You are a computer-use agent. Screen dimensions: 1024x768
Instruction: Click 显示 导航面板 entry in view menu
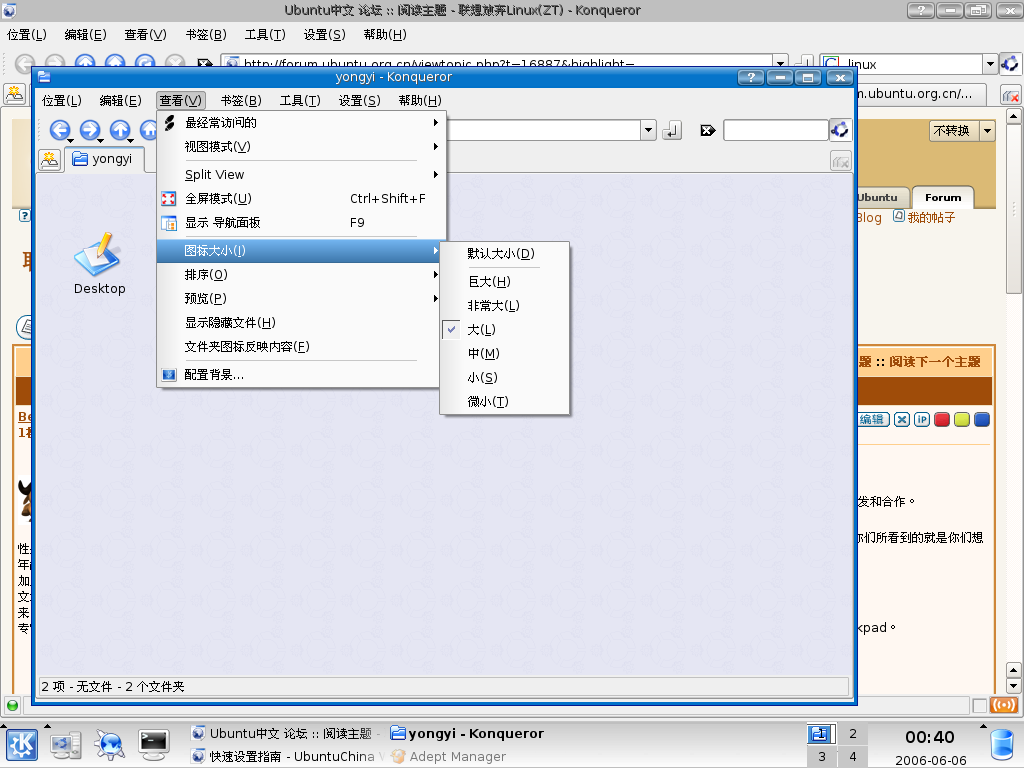302,223
